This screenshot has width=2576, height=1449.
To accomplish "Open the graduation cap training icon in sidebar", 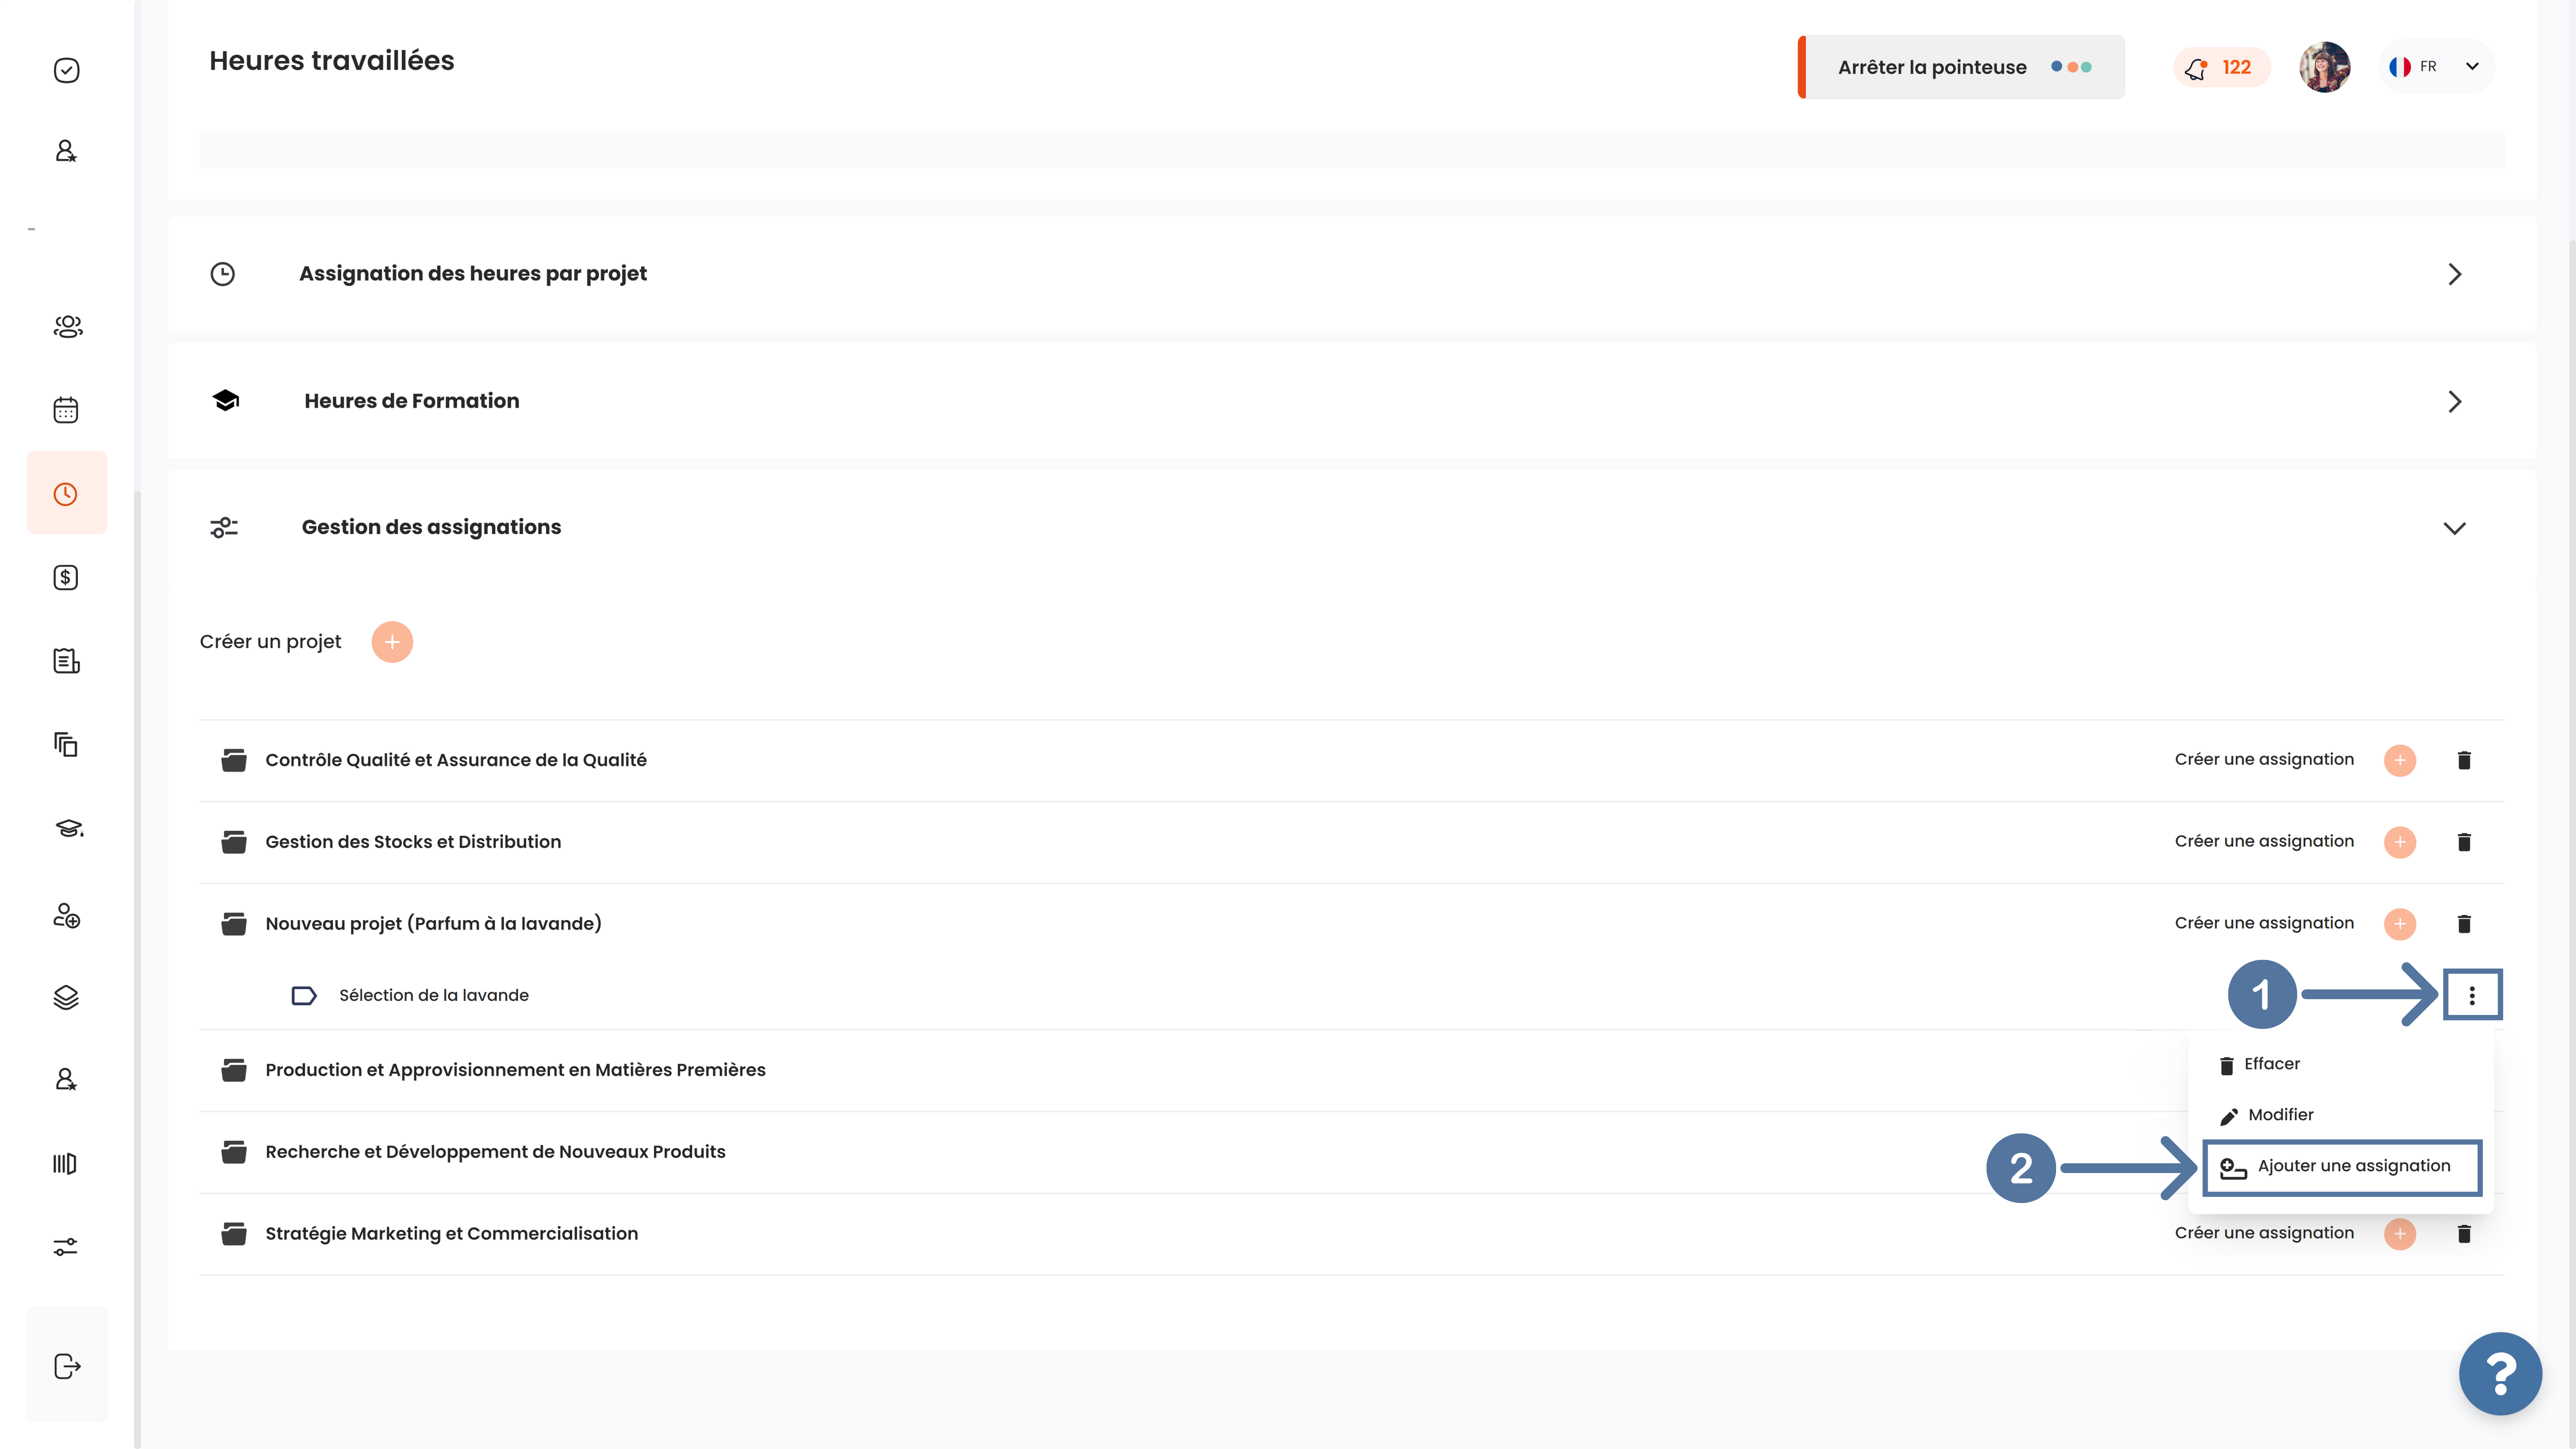I will coord(69,828).
